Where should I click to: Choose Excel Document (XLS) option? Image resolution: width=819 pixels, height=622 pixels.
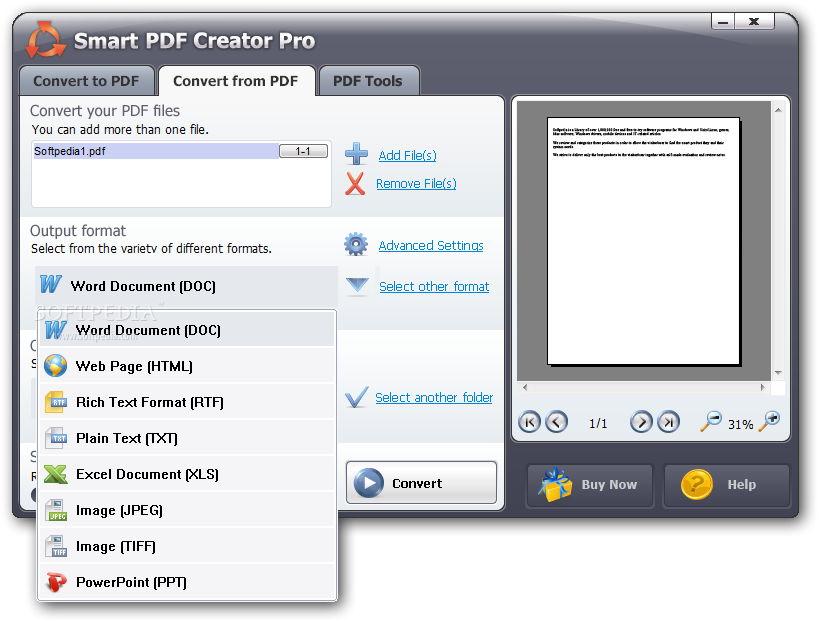187,474
